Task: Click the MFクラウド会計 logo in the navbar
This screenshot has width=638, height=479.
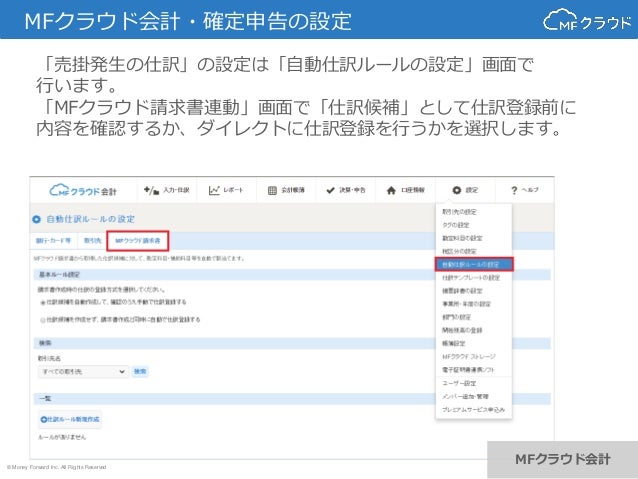Action: (x=83, y=190)
